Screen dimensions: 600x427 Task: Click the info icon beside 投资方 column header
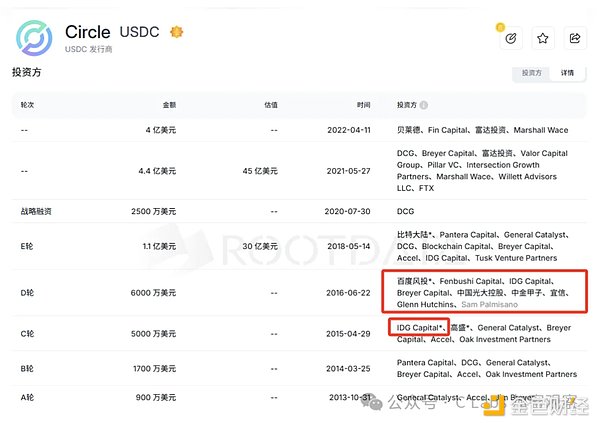click(x=424, y=105)
